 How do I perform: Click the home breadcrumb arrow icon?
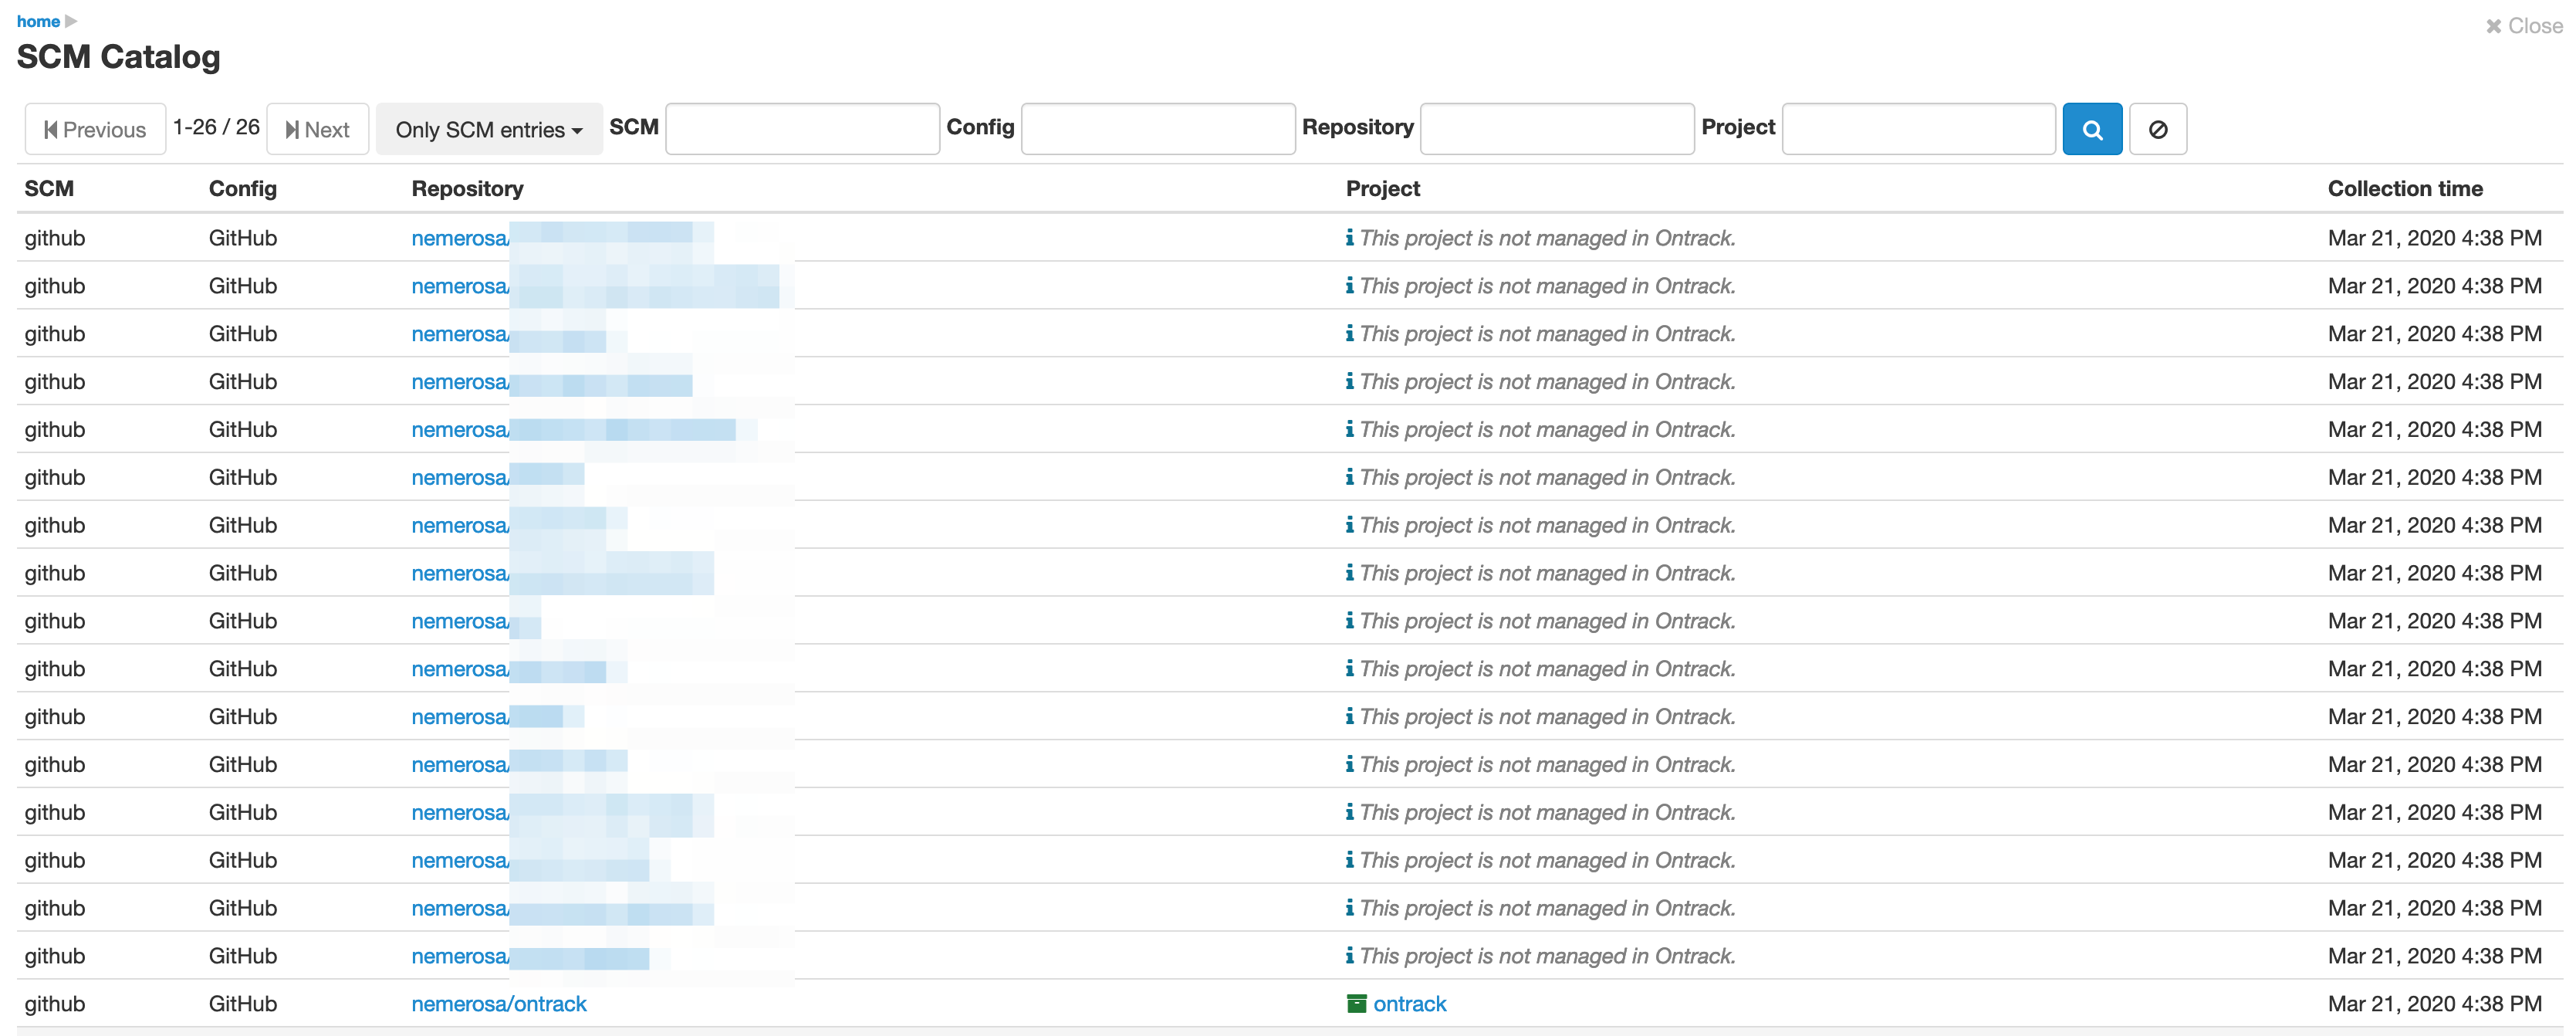(x=71, y=21)
